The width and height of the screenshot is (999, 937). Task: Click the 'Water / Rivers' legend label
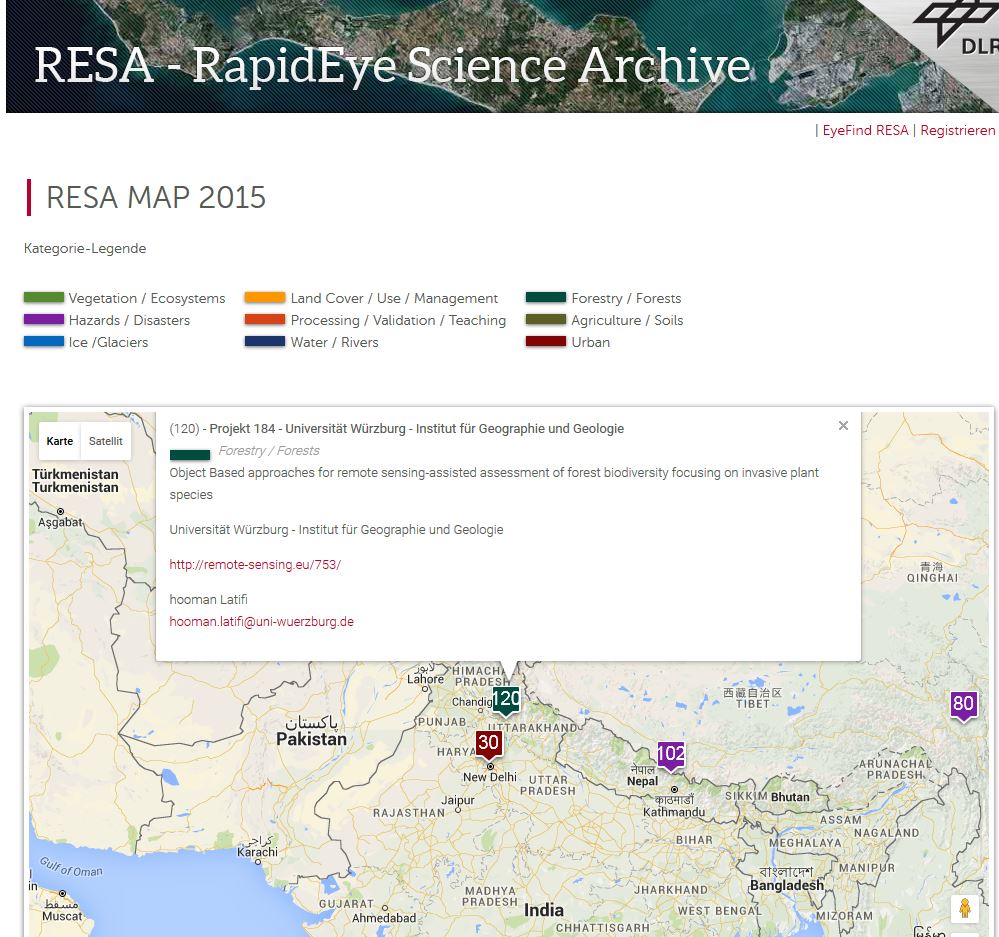pyautogui.click(x=334, y=343)
